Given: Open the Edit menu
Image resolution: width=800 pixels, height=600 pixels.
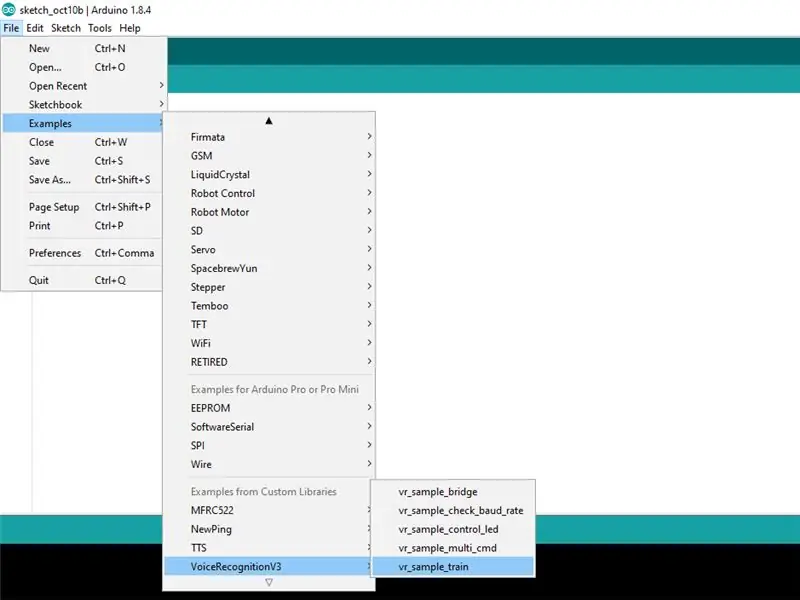Looking at the screenshot, I should pyautogui.click(x=35, y=28).
